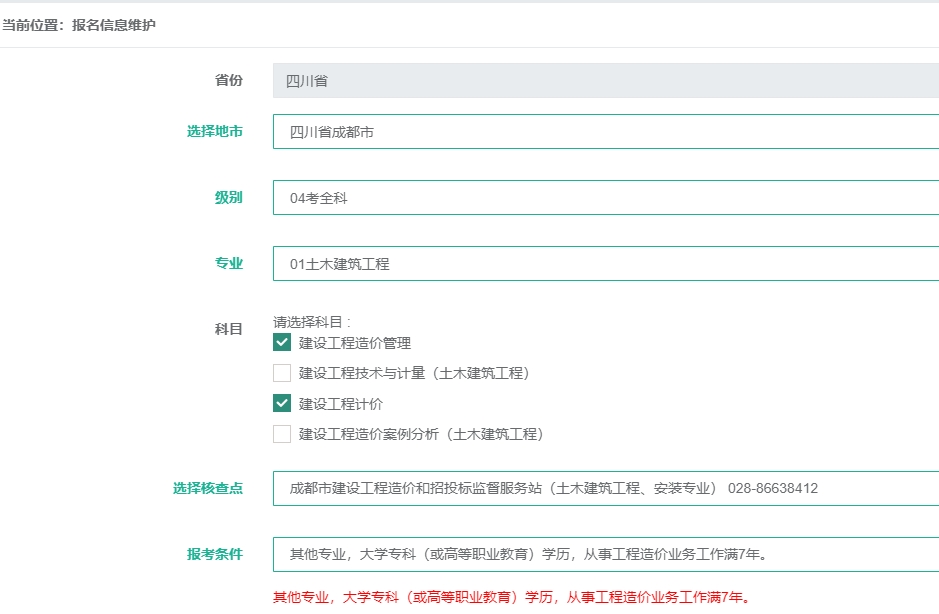Uncheck the 建设工程计价 checkbox
Image resolution: width=939 pixels, height=614 pixels.
282,404
